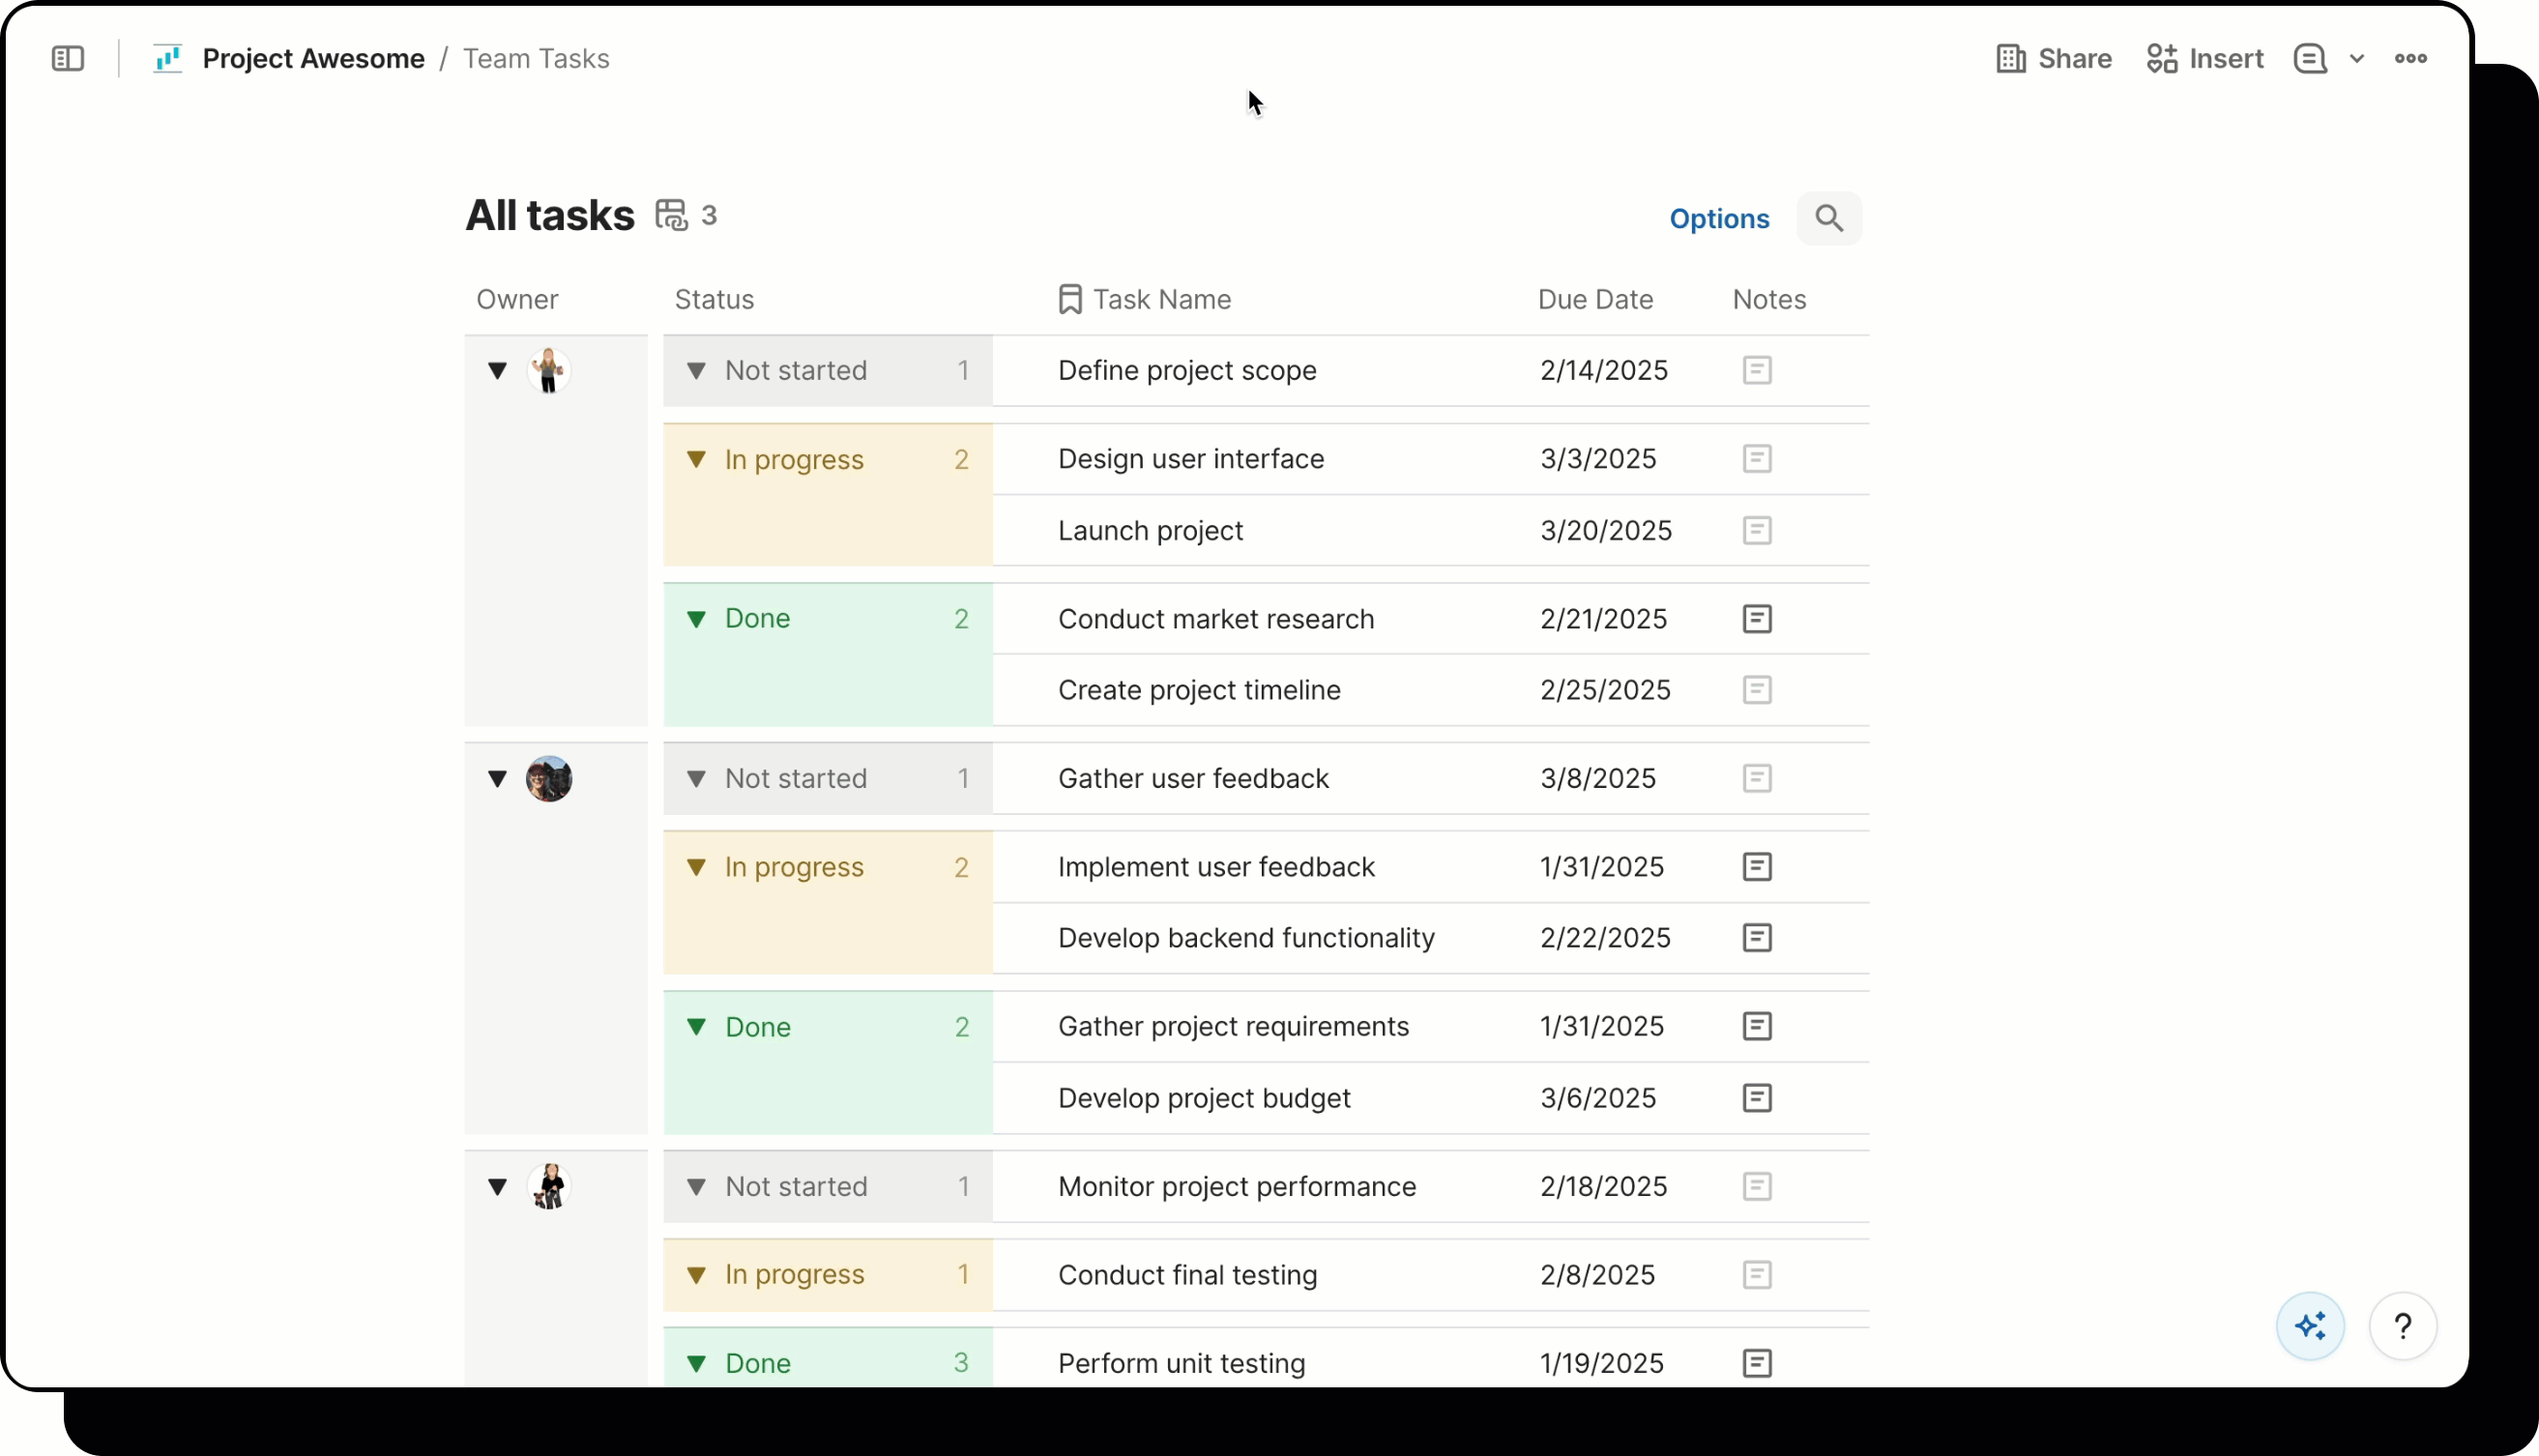Collapse the first owner group triangle
Viewport: 2539px width, 1456px height.
497,371
